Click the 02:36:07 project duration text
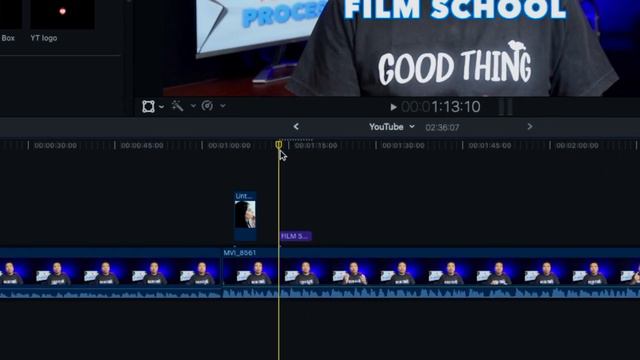This screenshot has width=640, height=360. (x=442, y=127)
